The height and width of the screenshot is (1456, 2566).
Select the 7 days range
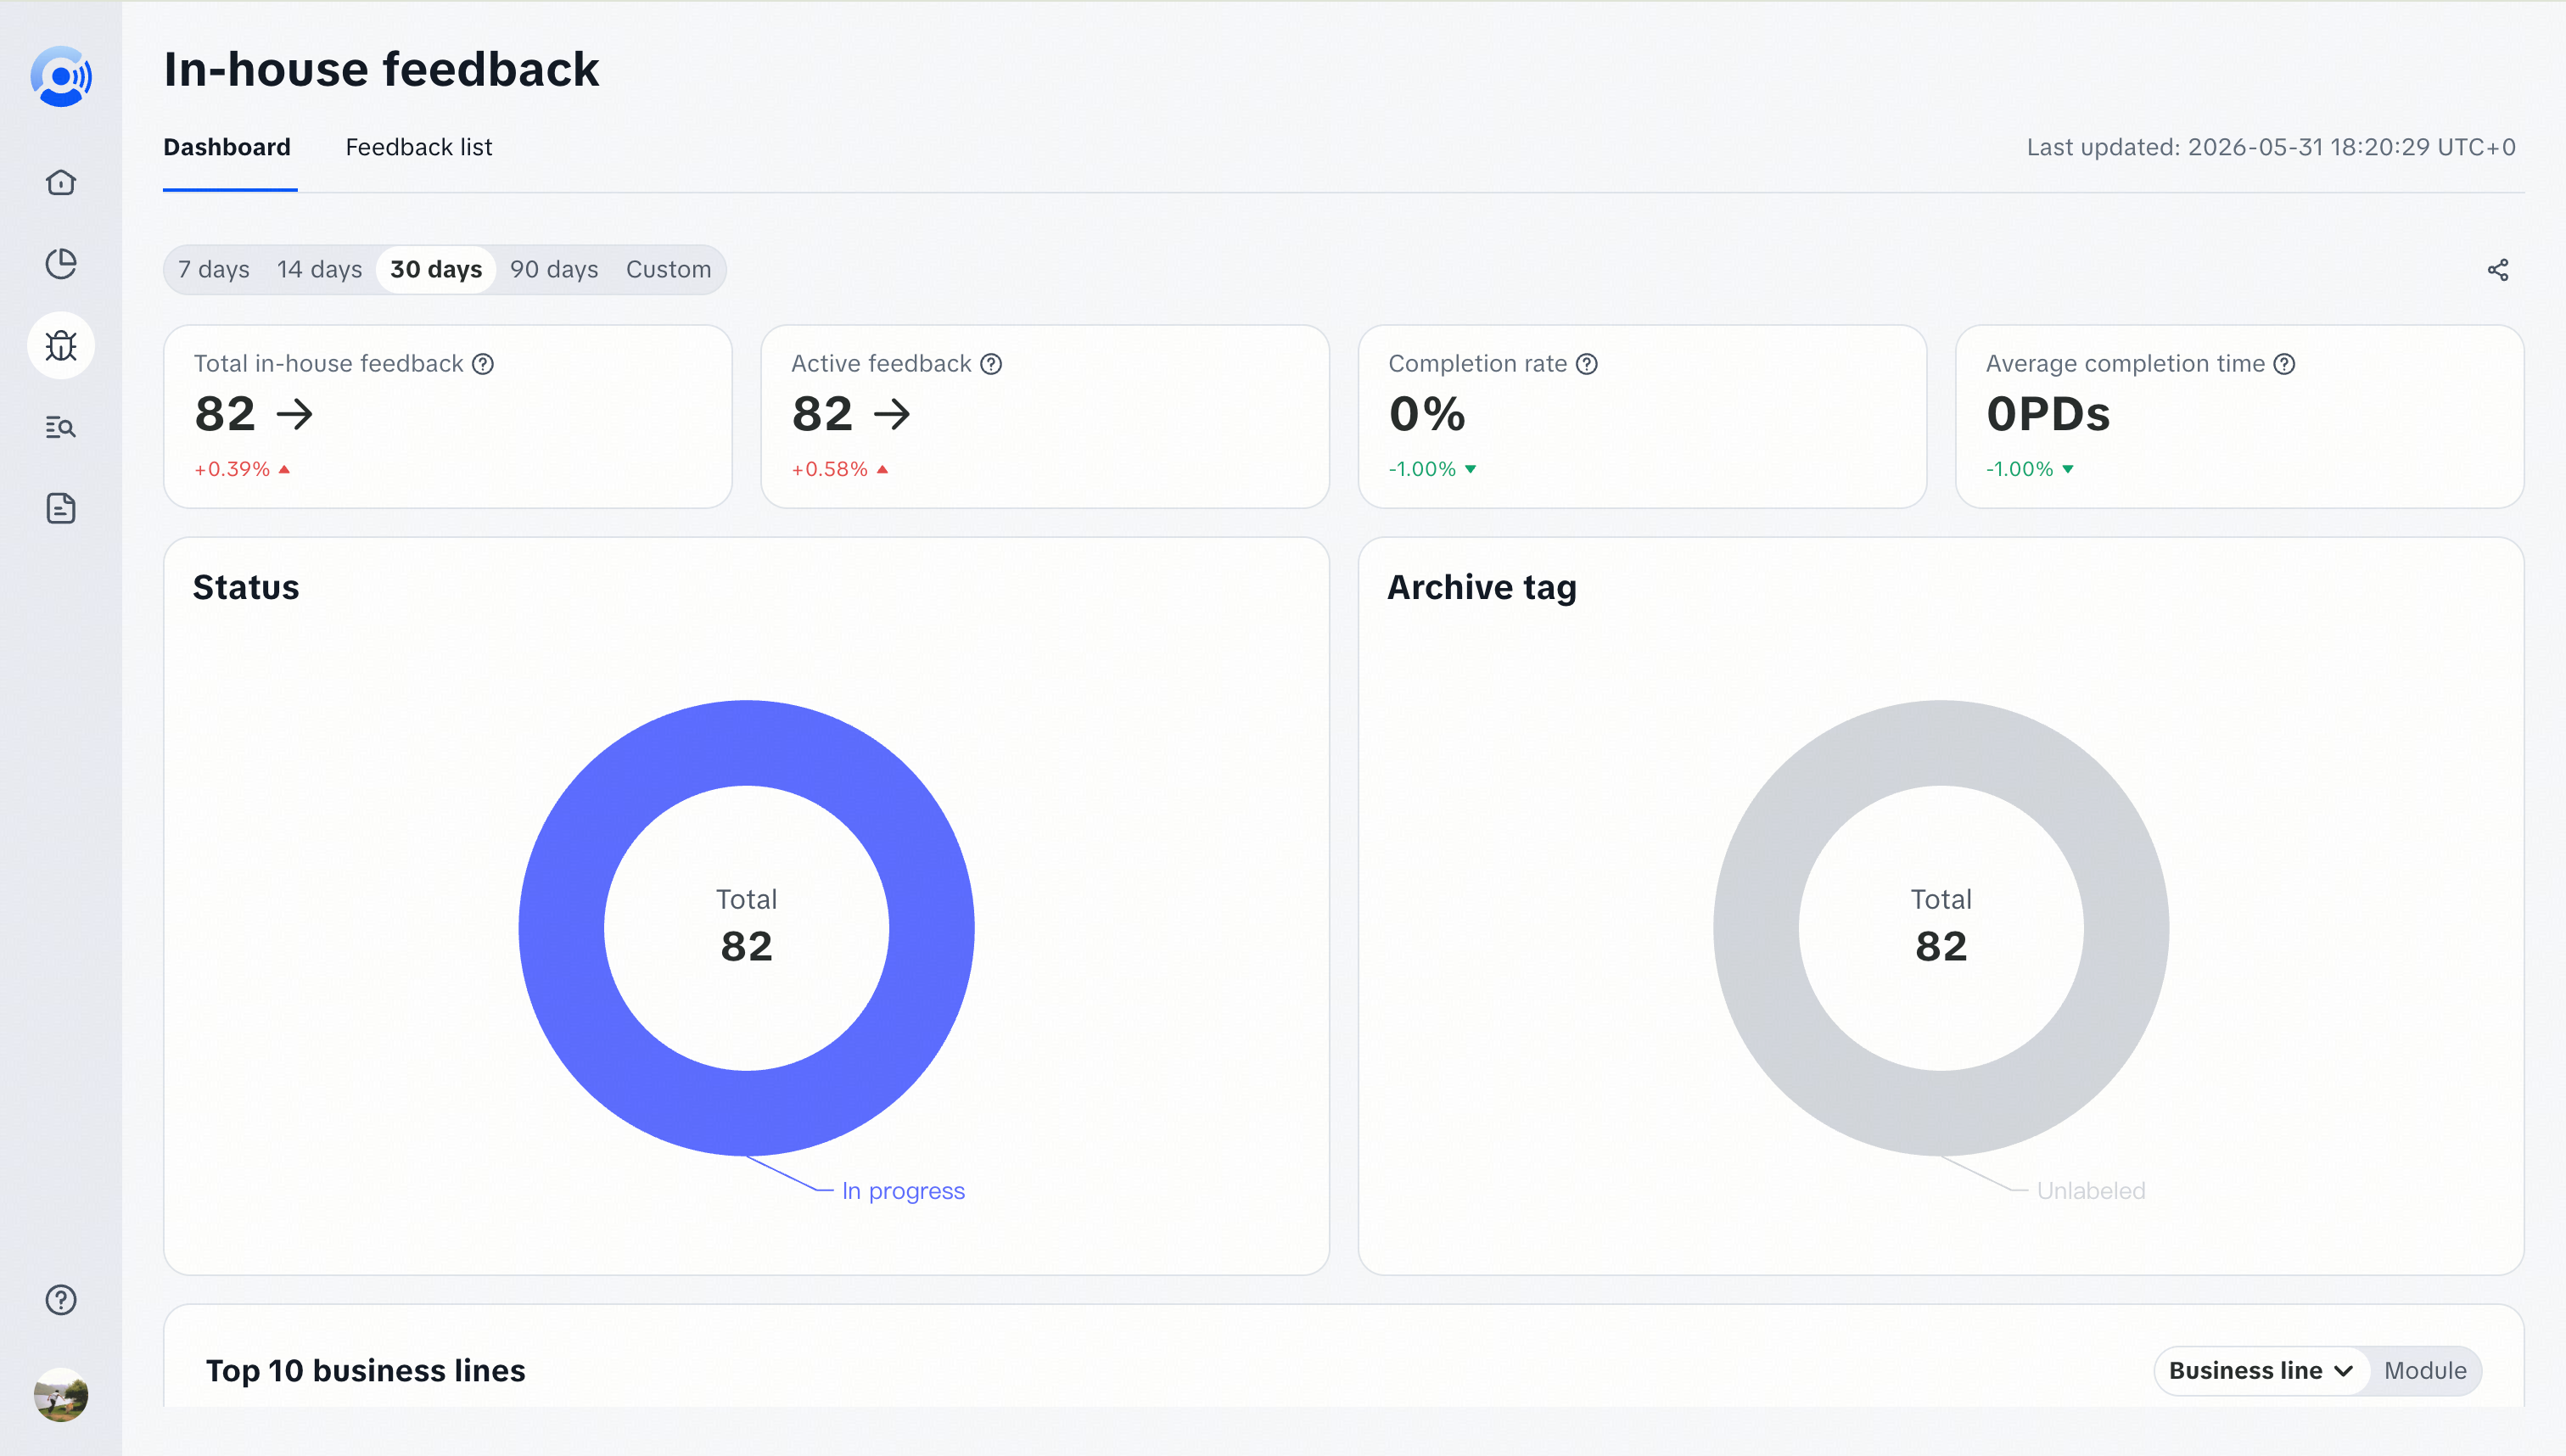click(x=214, y=270)
